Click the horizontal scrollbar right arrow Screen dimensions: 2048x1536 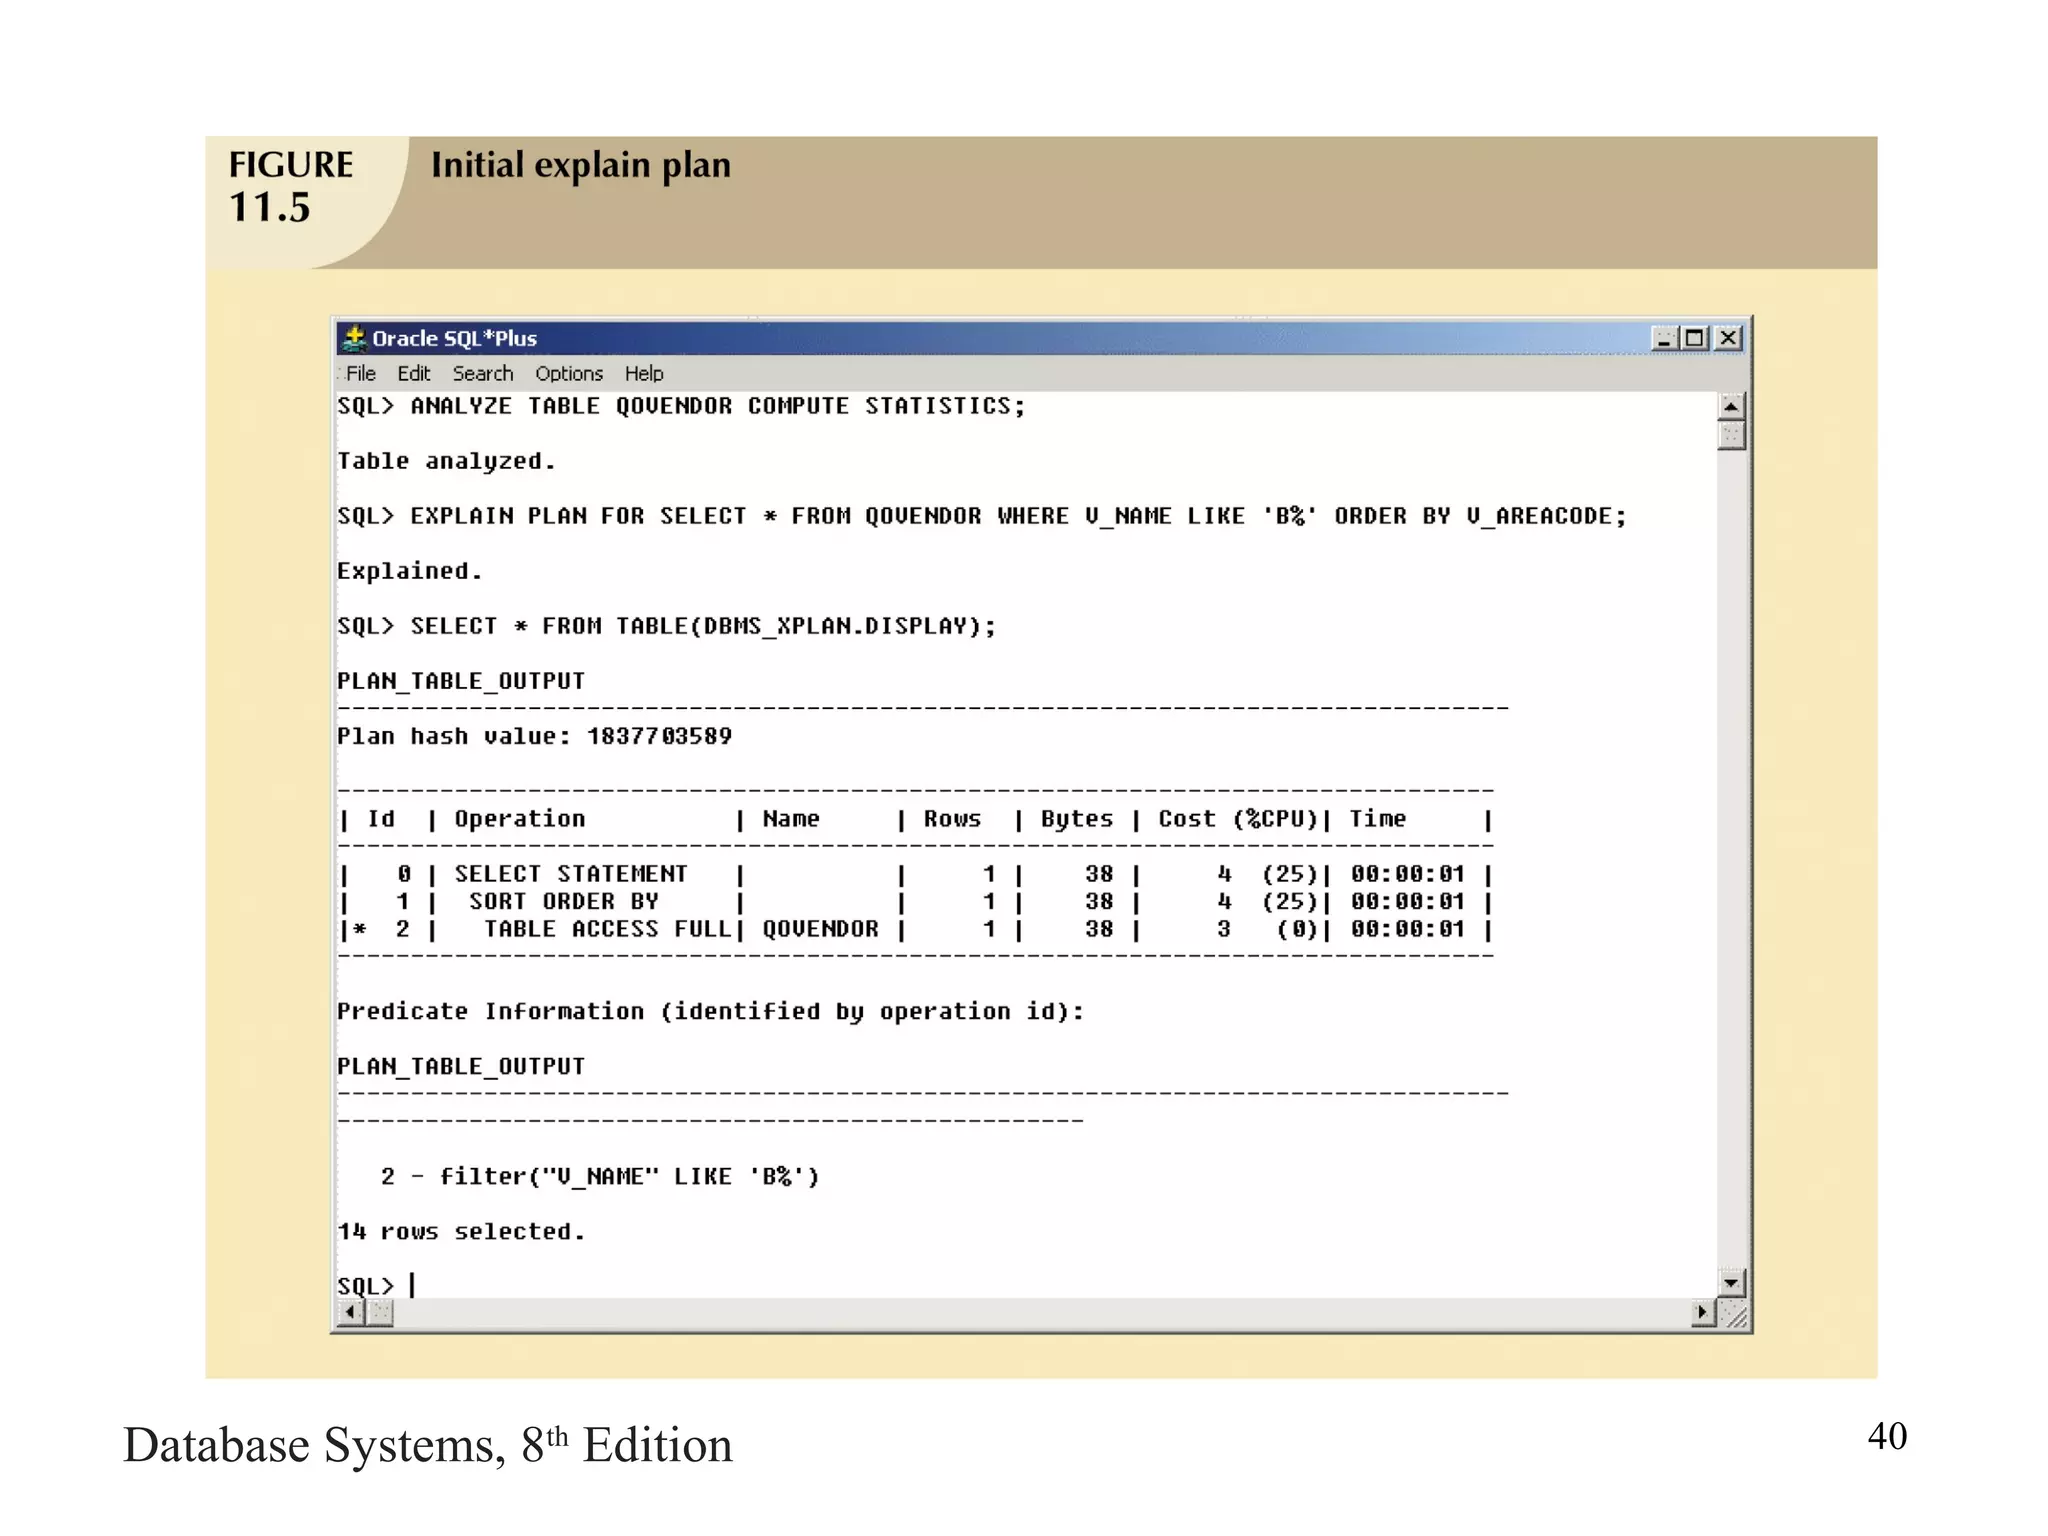tap(1702, 1312)
